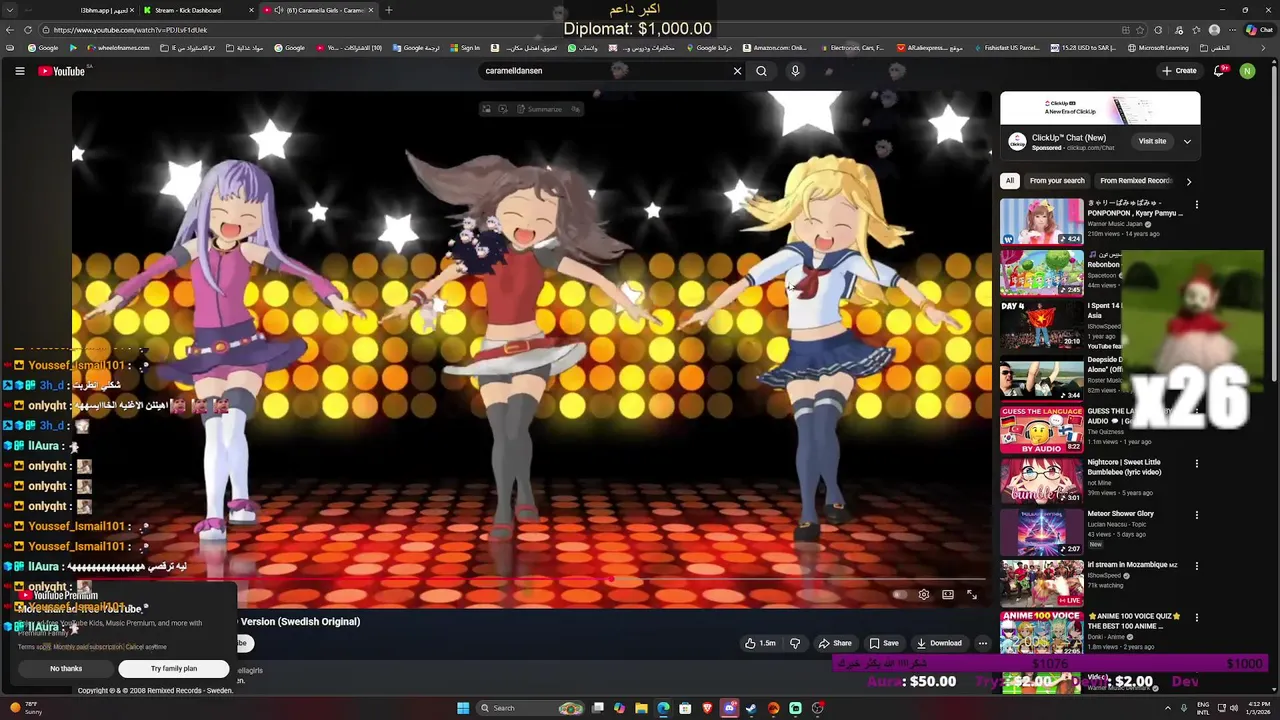Click the browser back arrow
1280x720 pixels.
[x=10, y=30]
